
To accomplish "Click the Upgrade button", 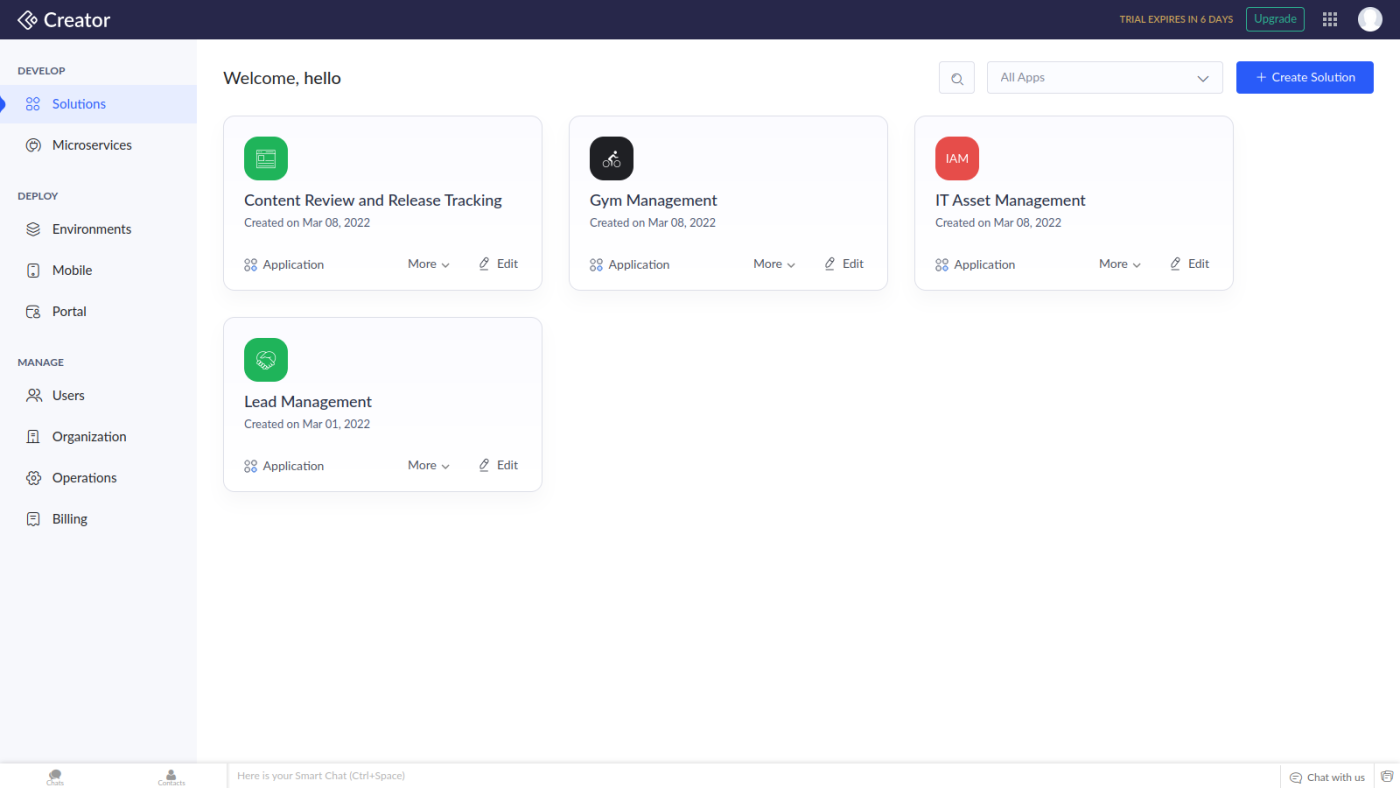I will click(1275, 19).
